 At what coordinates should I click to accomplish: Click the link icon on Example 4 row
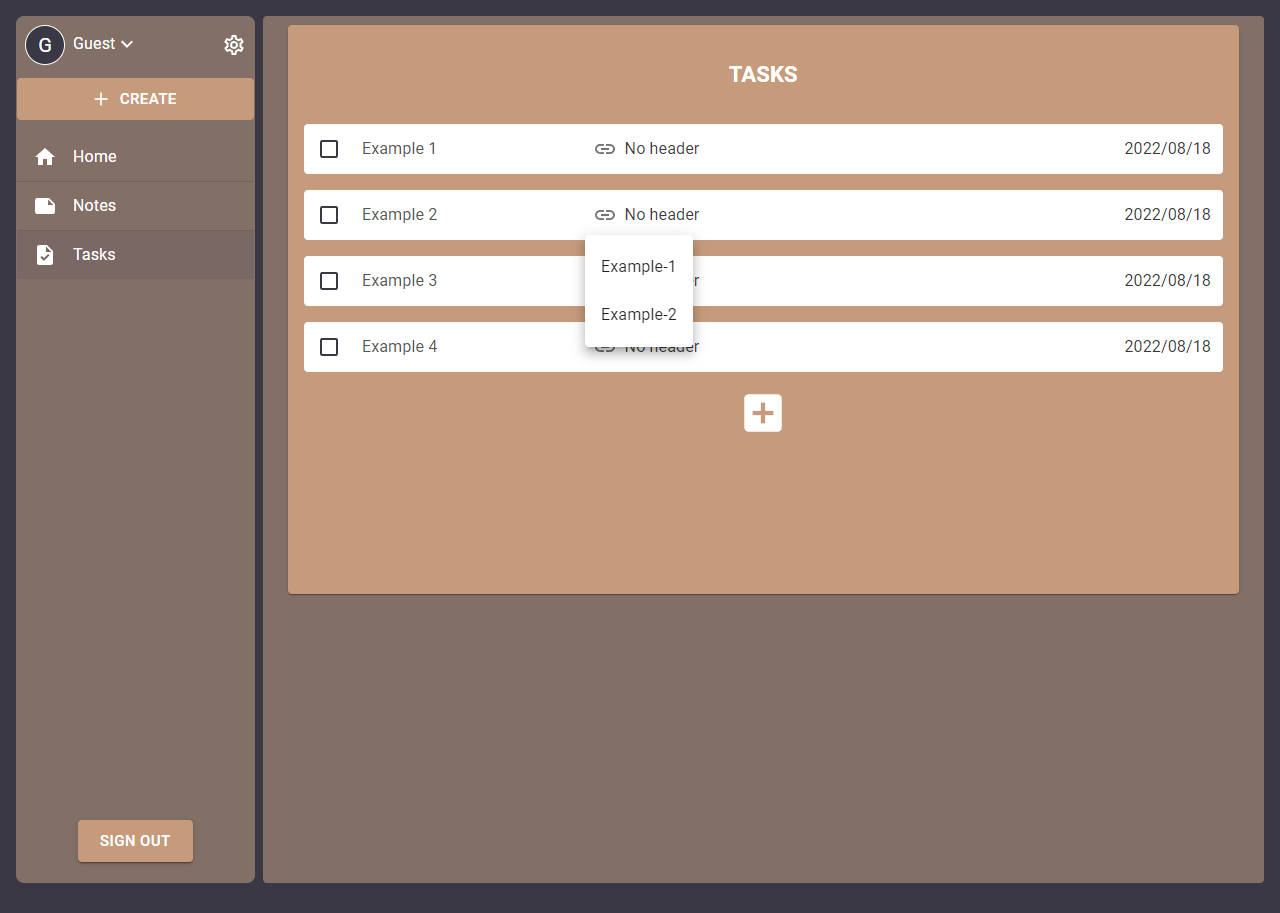pyautogui.click(x=605, y=347)
